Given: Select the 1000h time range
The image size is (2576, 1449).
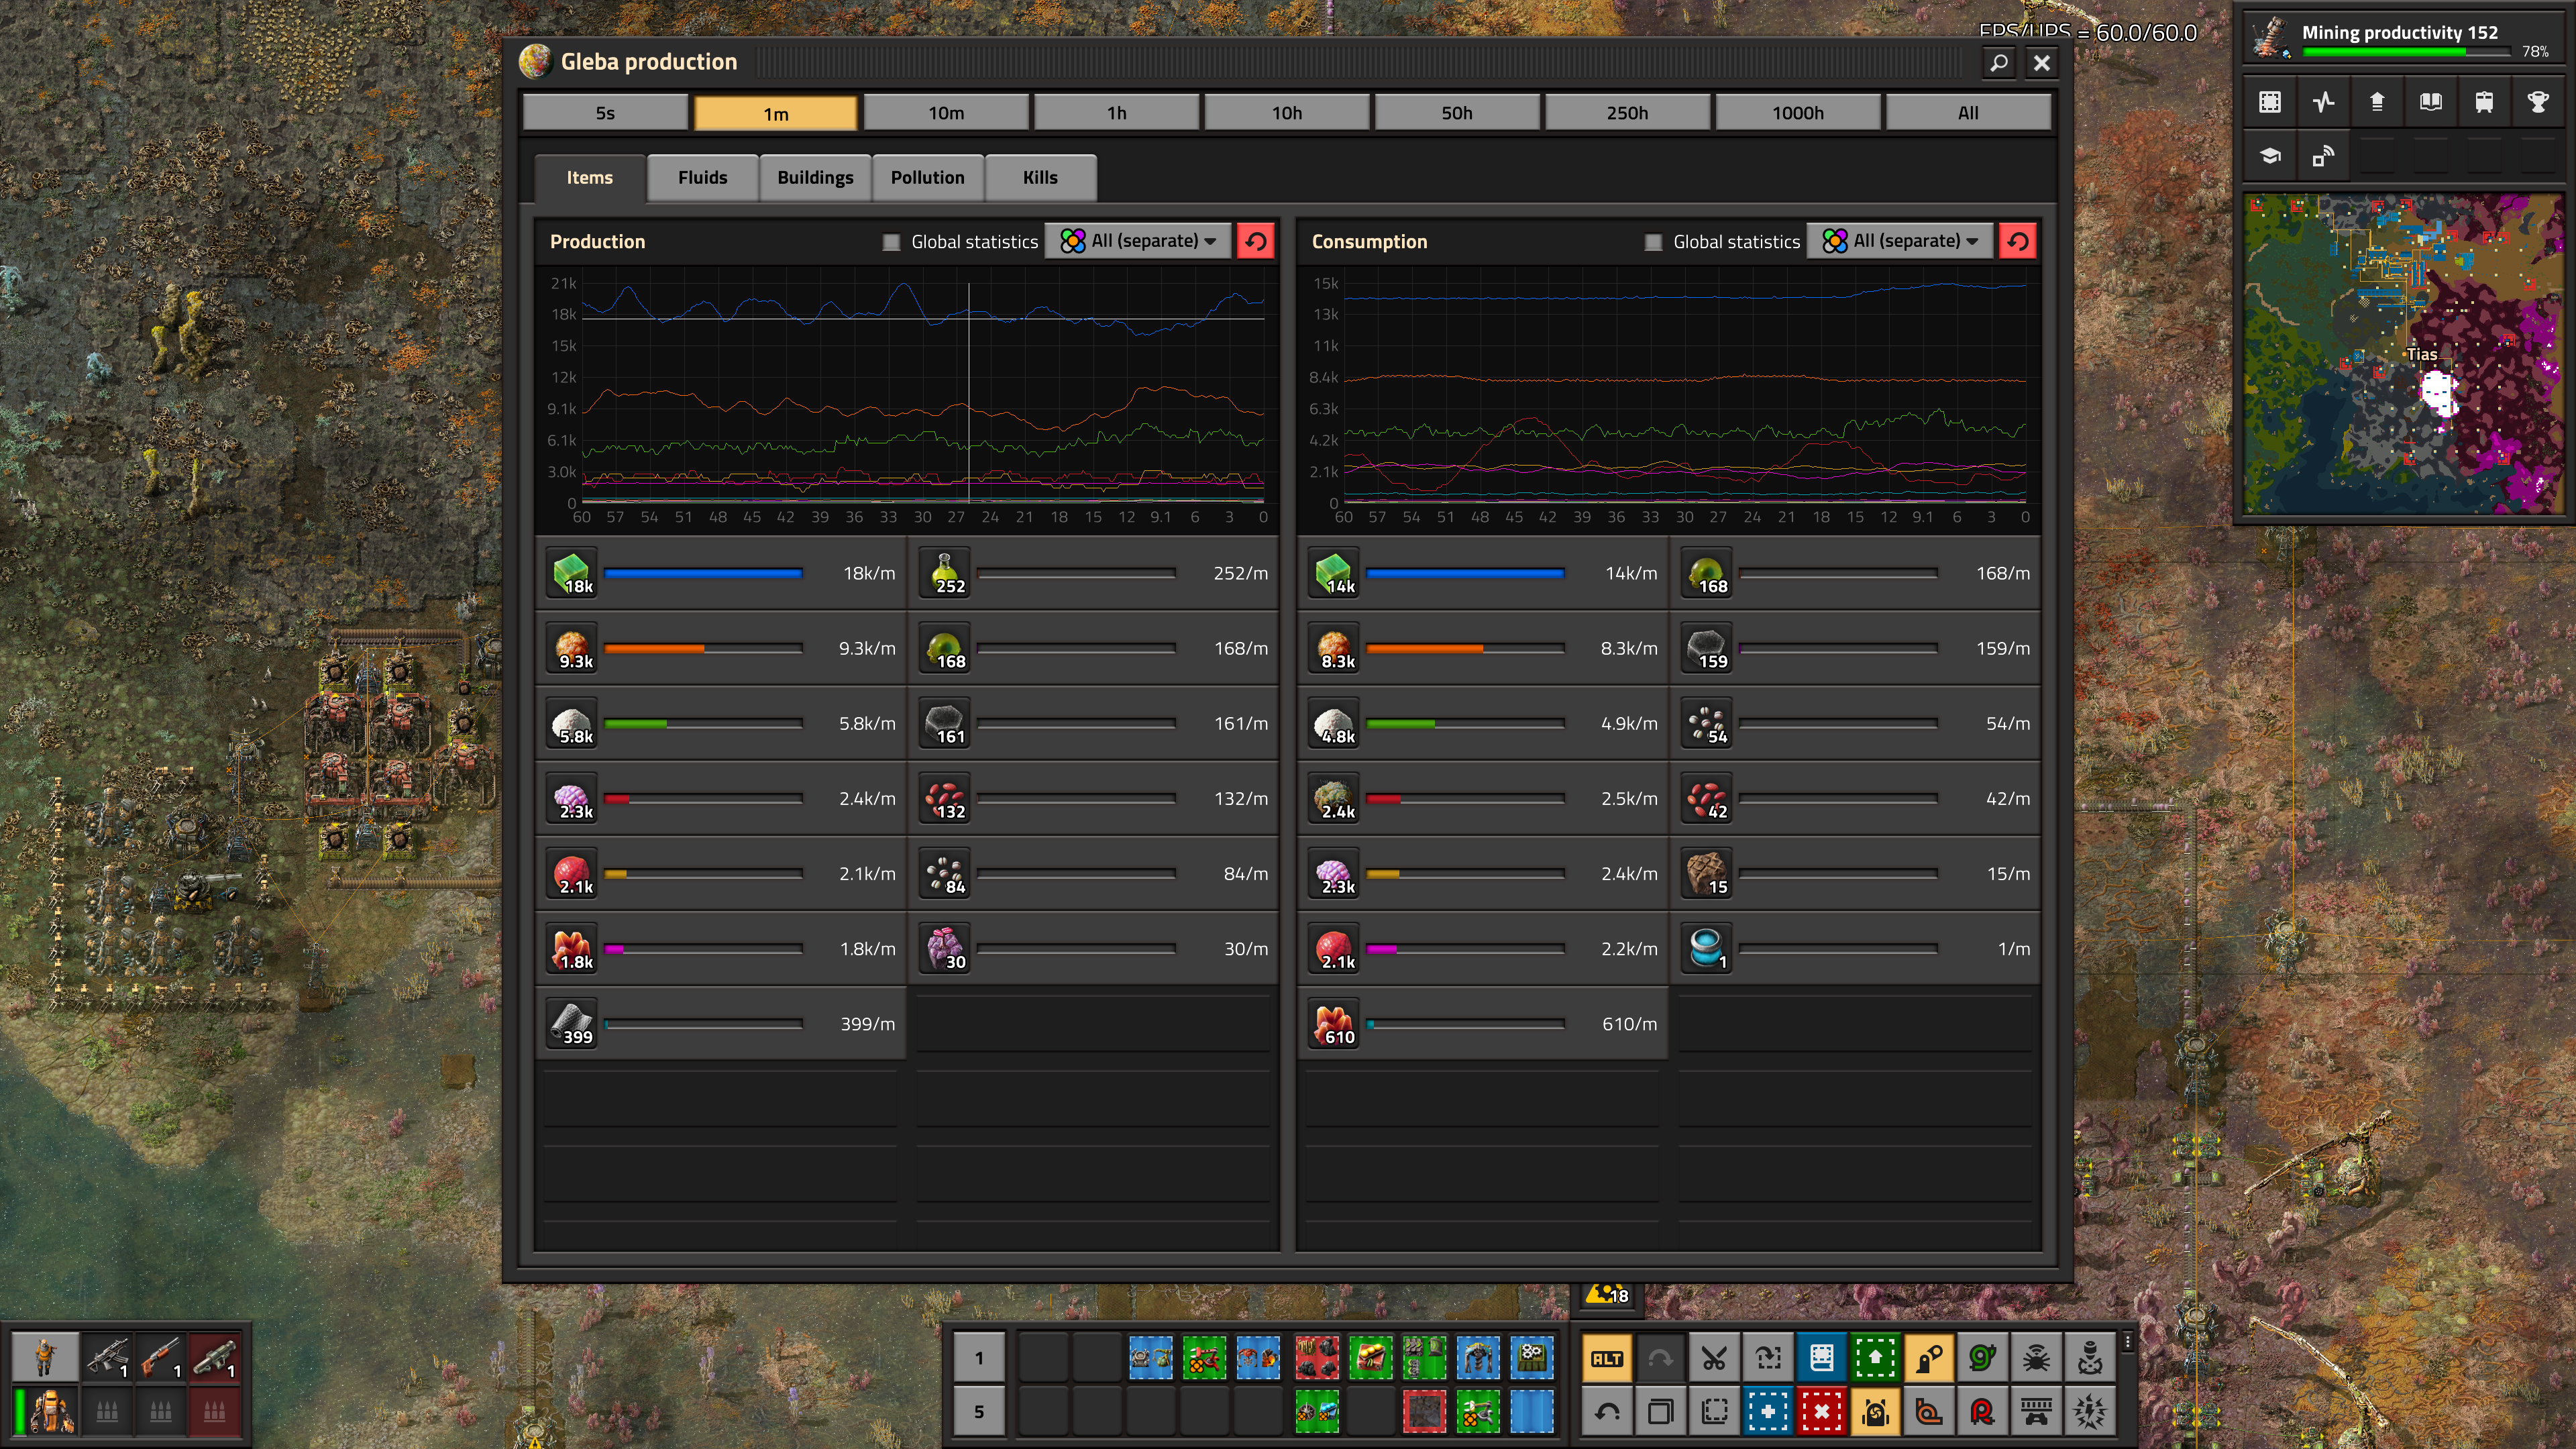Looking at the screenshot, I should pyautogui.click(x=1798, y=113).
